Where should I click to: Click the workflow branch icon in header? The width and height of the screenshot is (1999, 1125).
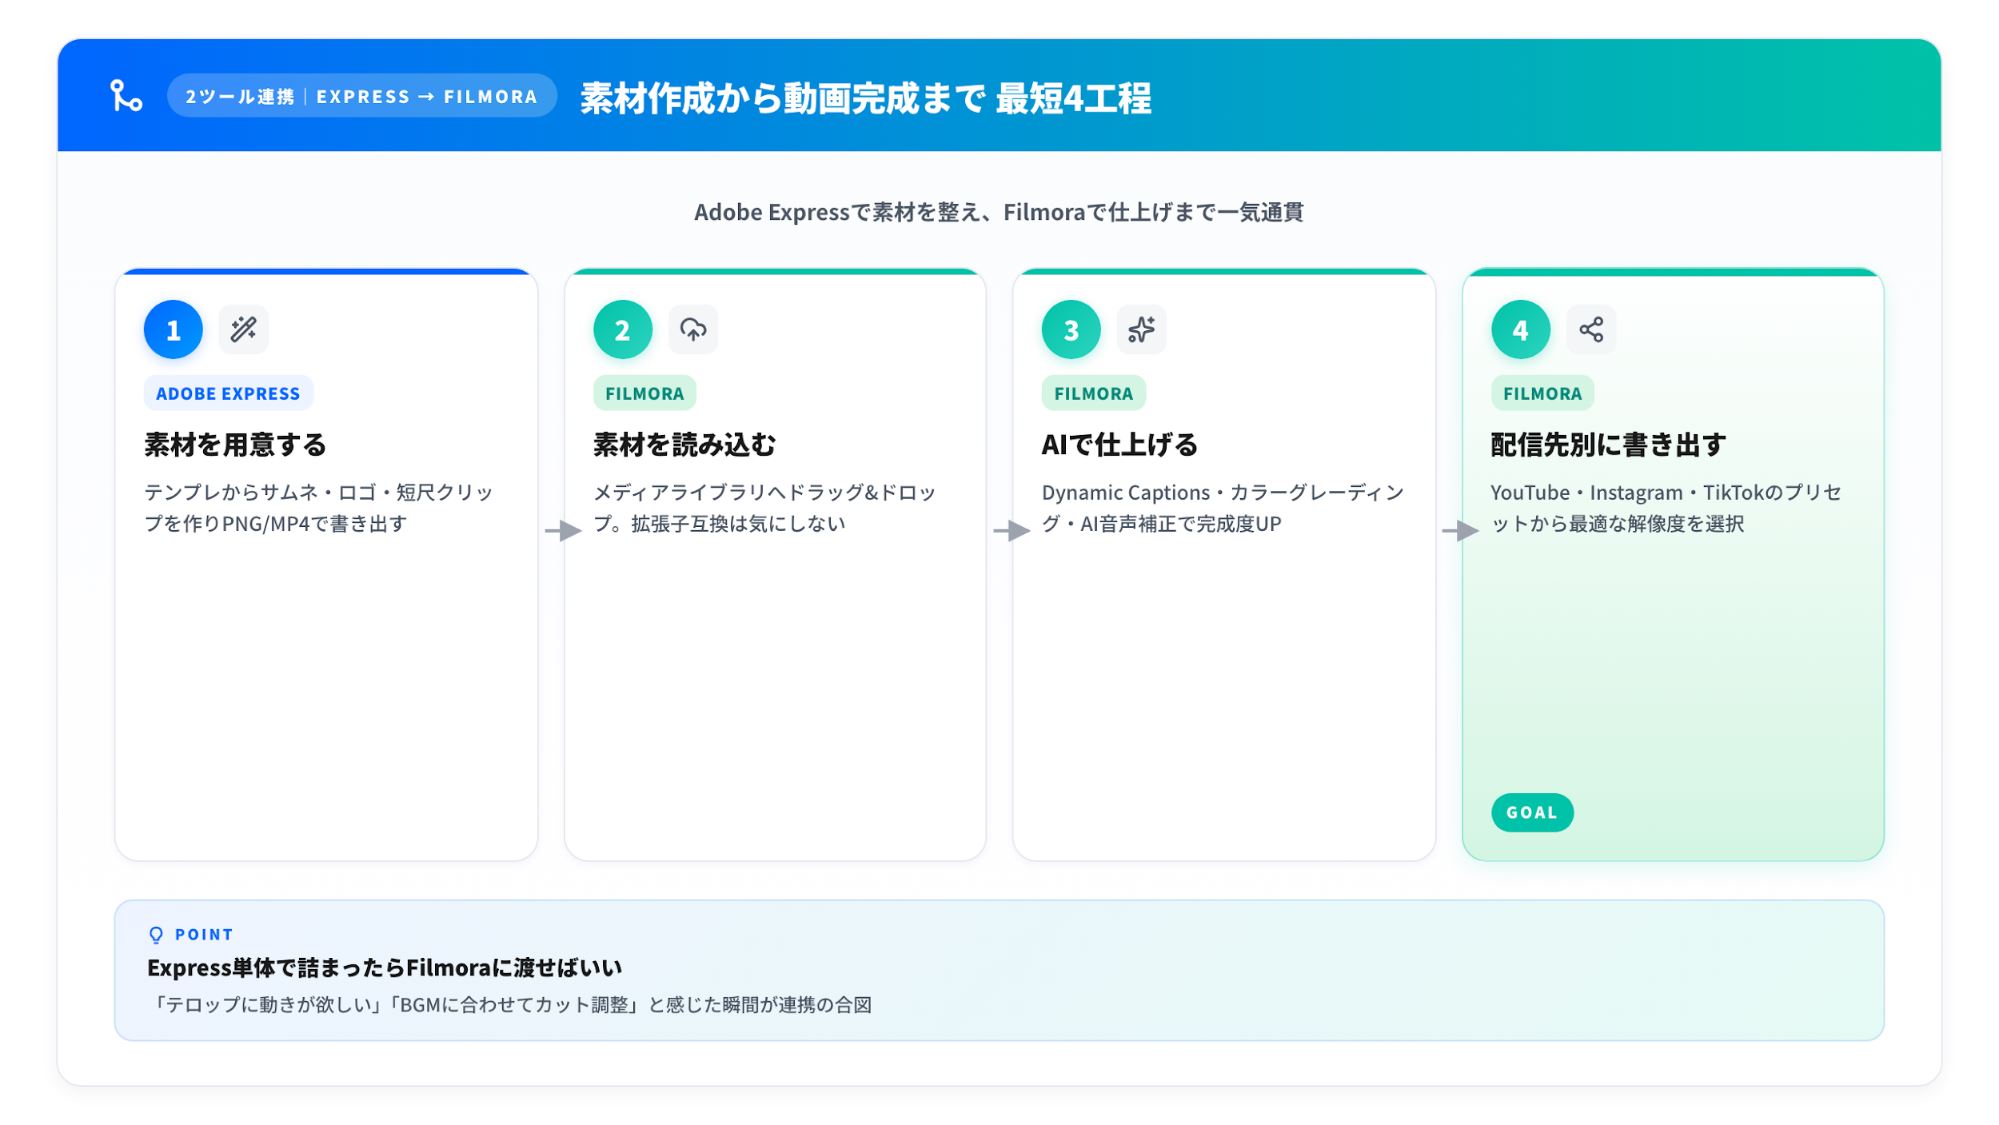point(126,96)
